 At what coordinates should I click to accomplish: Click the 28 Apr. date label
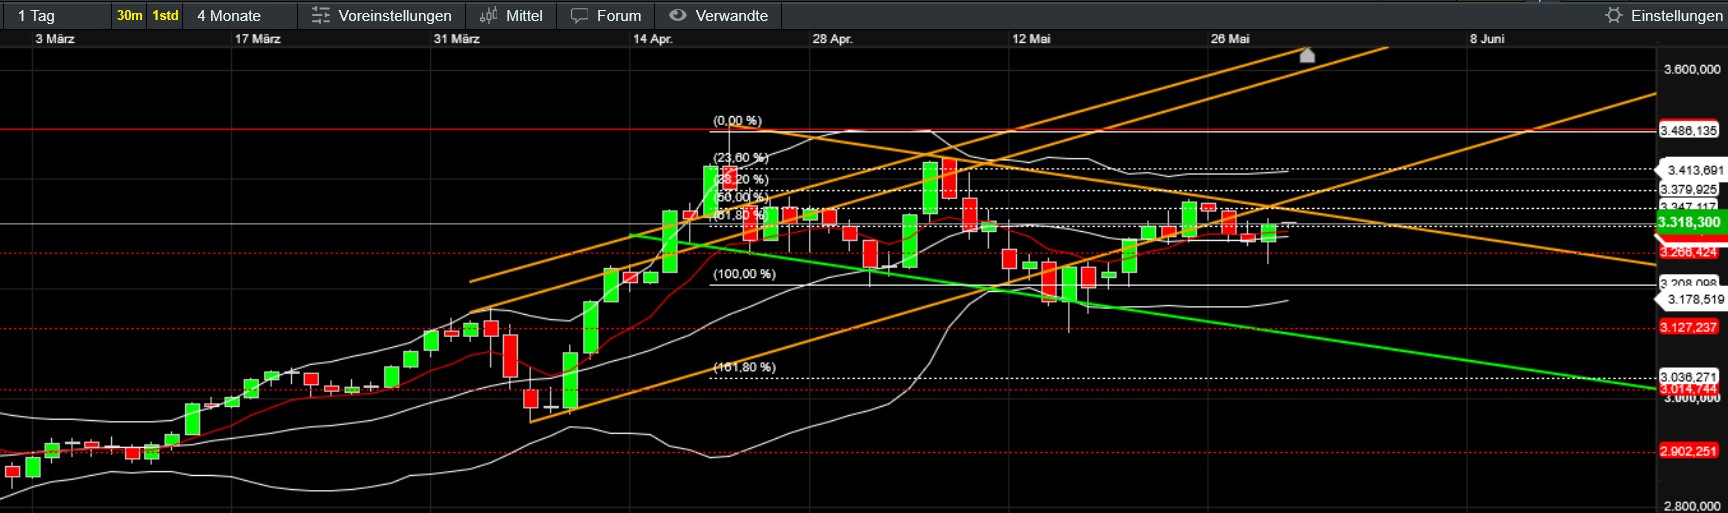pos(832,39)
